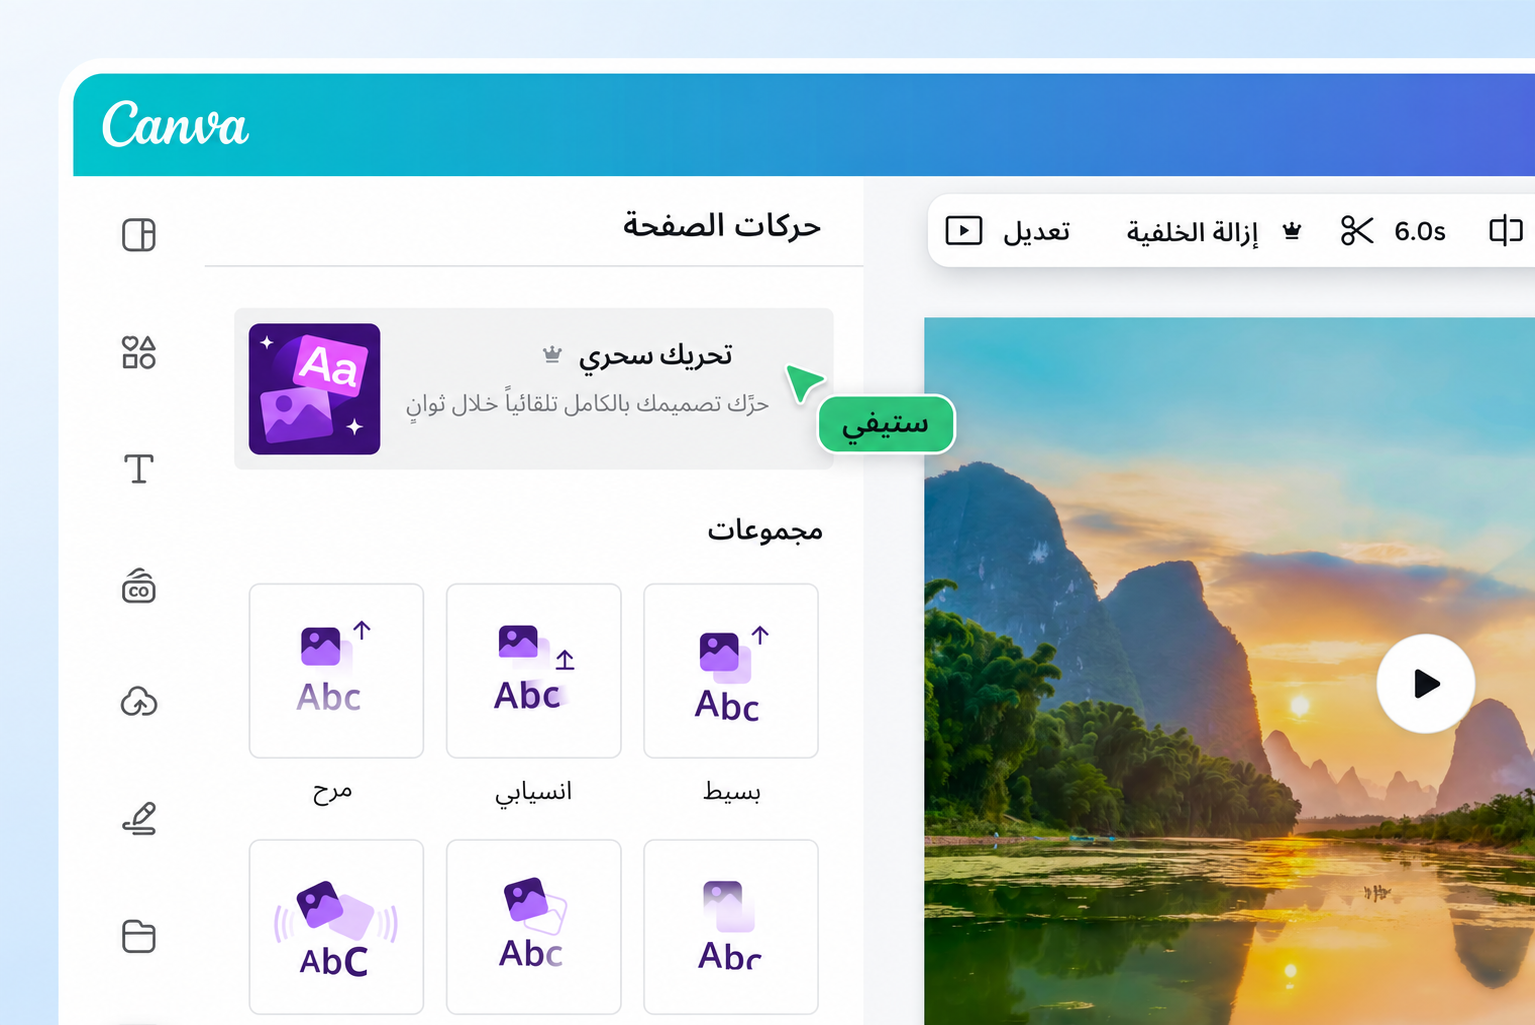Select the Draw pen sidebar icon
Image resolution: width=1535 pixels, height=1025 pixels.
pyautogui.click(x=139, y=819)
